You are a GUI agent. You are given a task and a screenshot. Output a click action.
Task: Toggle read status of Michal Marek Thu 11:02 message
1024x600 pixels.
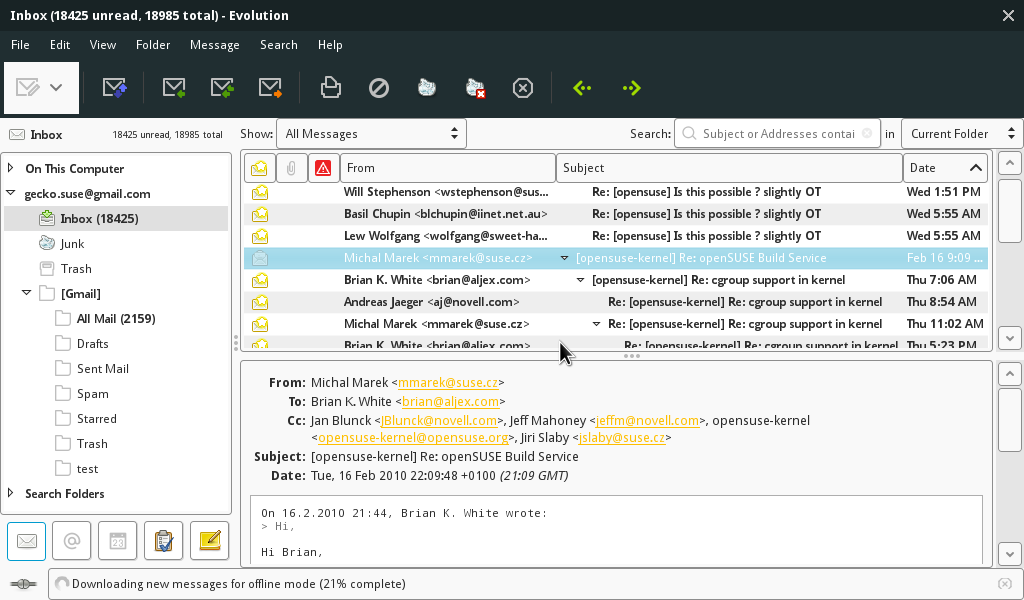pyautogui.click(x=260, y=324)
